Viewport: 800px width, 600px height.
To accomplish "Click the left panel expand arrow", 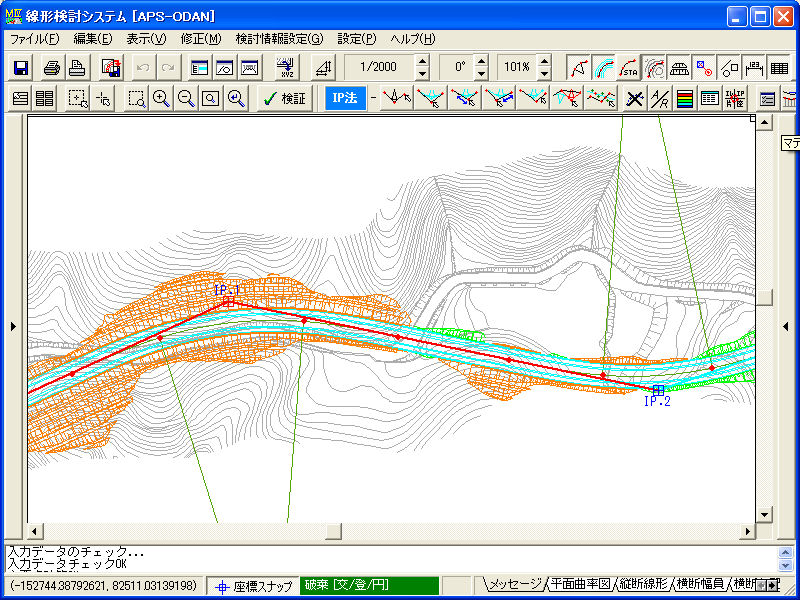I will 12,326.
